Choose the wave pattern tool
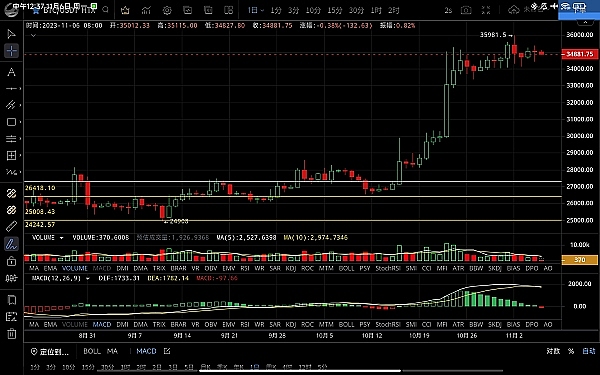Screen dimensions: 600x375 point(11,172)
